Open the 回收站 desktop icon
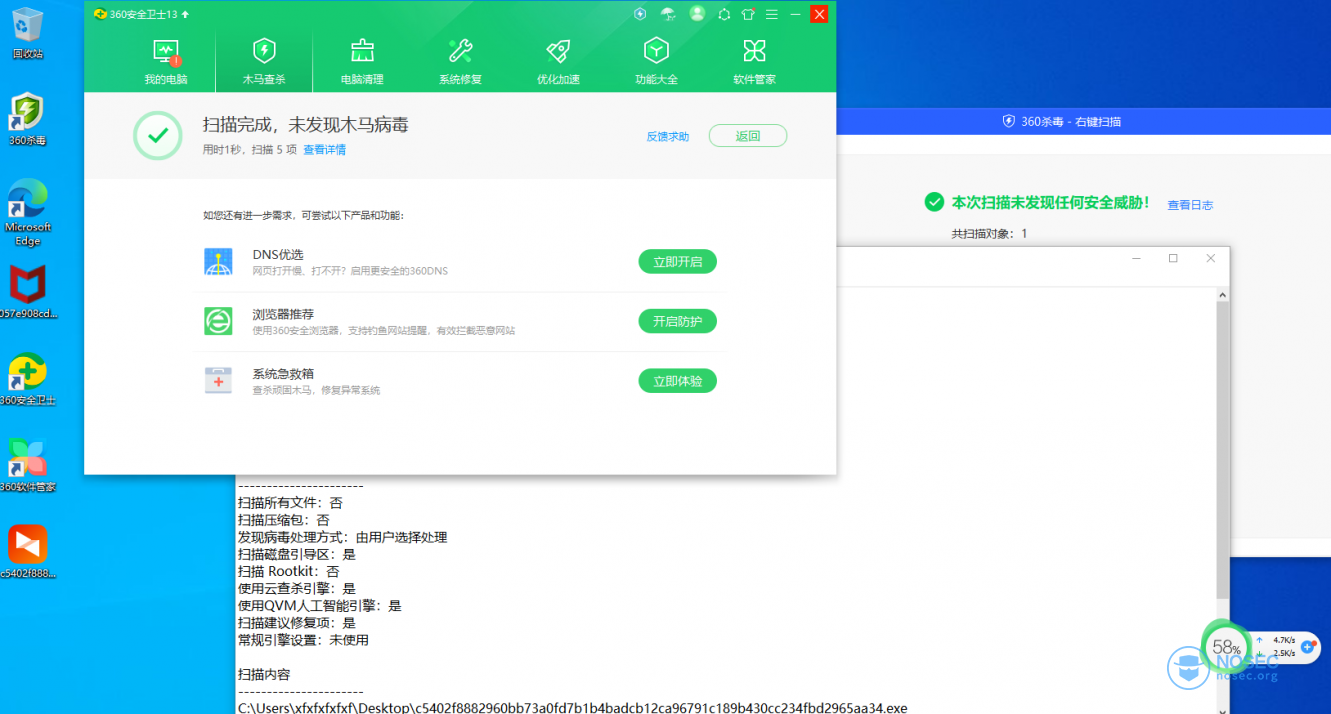 point(27,33)
